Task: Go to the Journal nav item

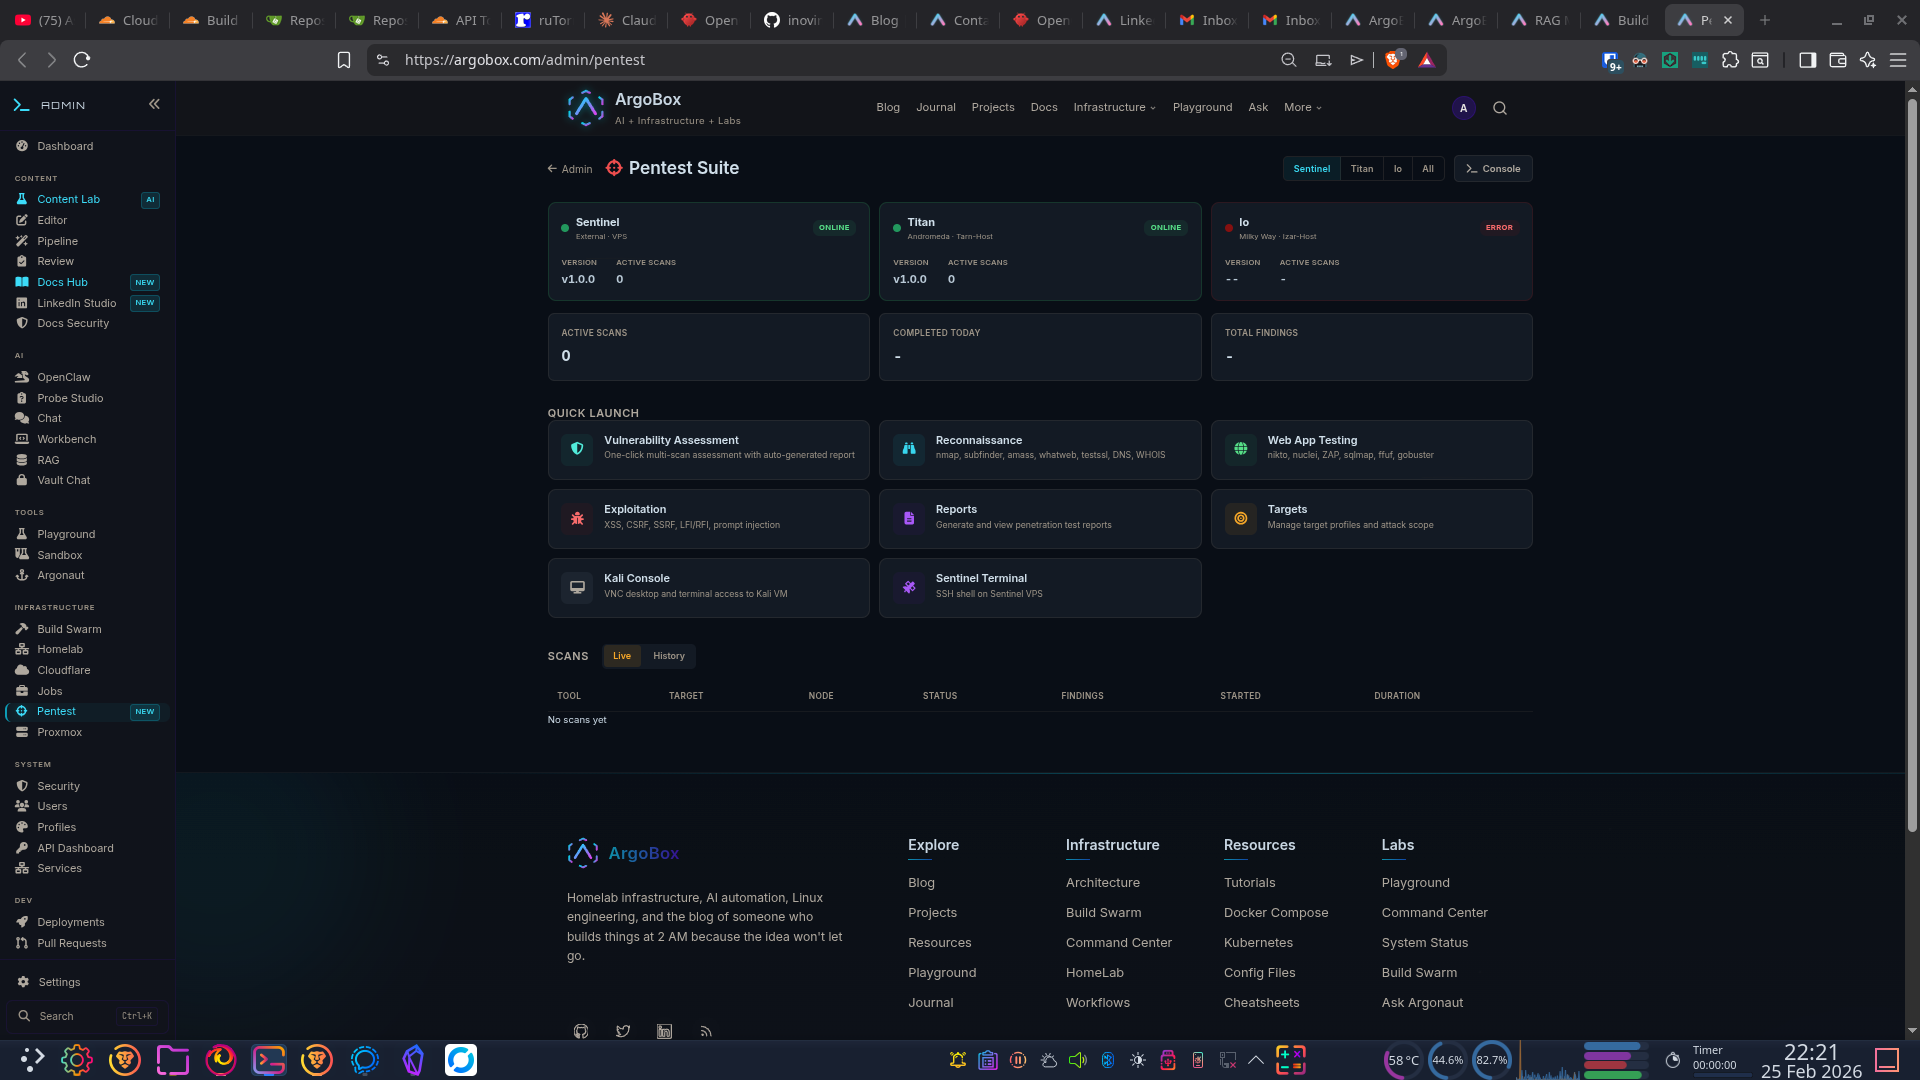Action: pos(935,107)
